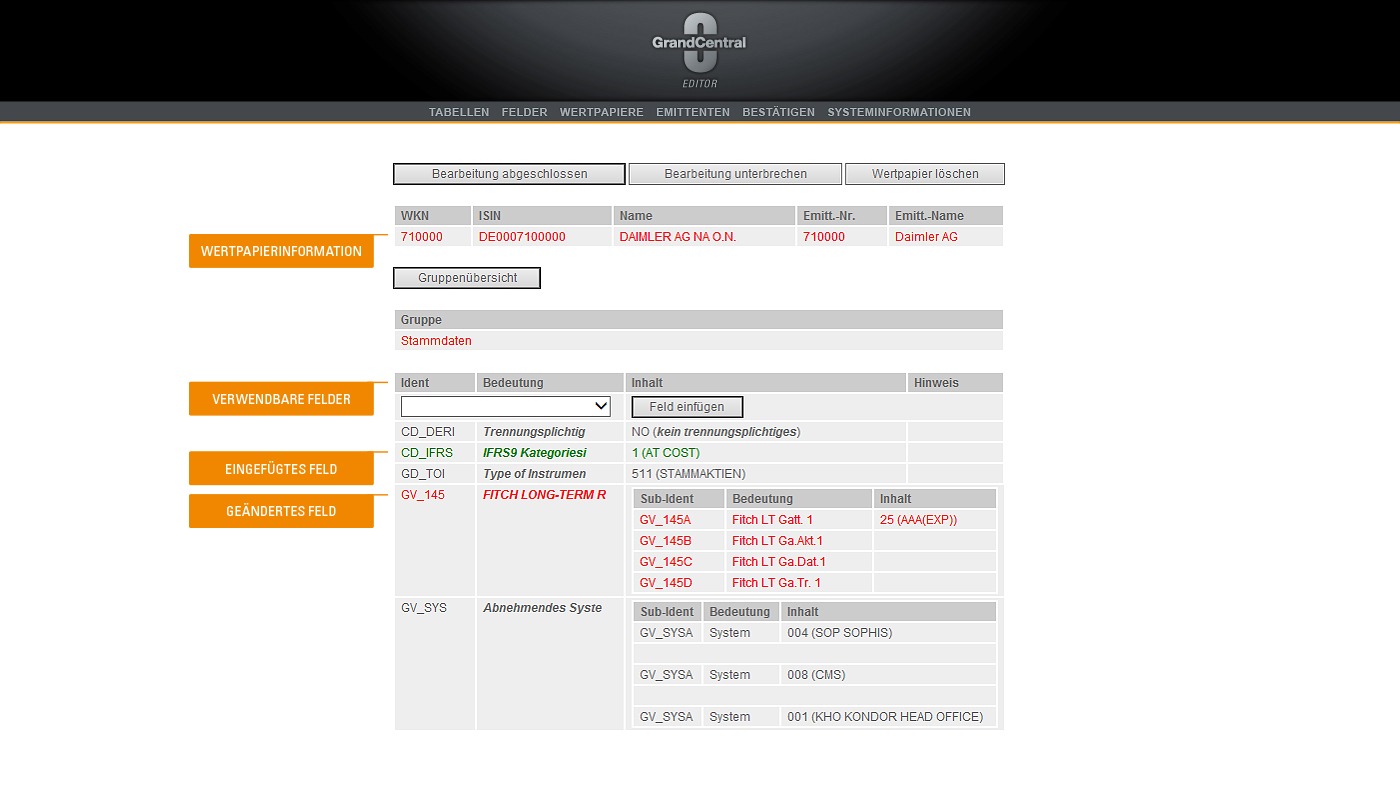Click sub-ident GV_145C
This screenshot has width=1400, height=794.
point(666,562)
